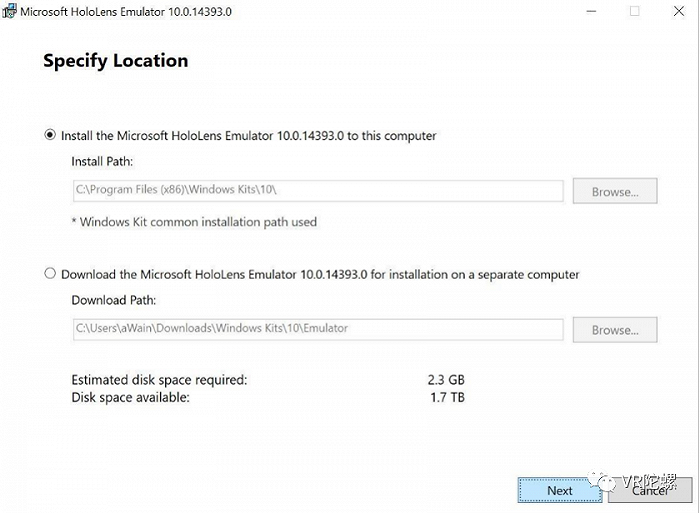
Task: Click the WeChat watermark logo near Cancel
Action: pos(601,481)
